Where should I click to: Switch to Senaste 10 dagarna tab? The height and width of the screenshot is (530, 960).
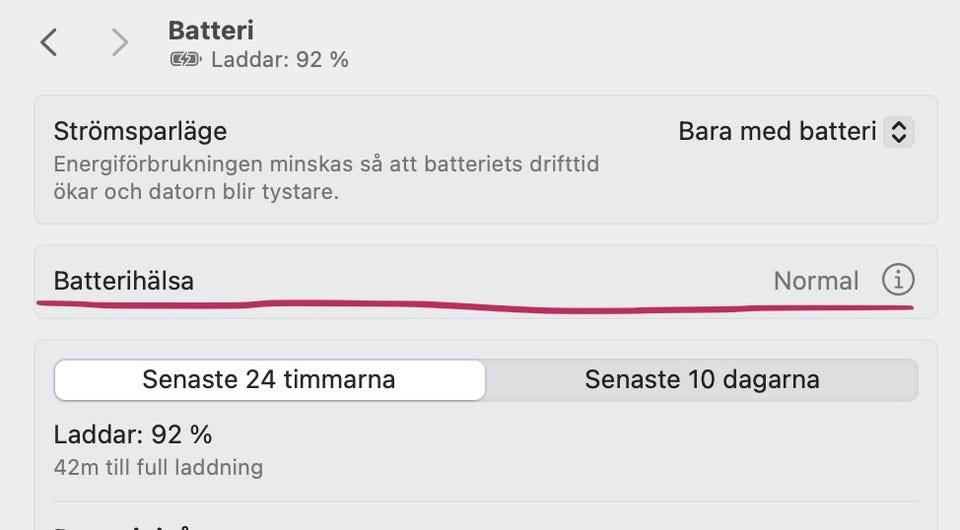click(702, 380)
